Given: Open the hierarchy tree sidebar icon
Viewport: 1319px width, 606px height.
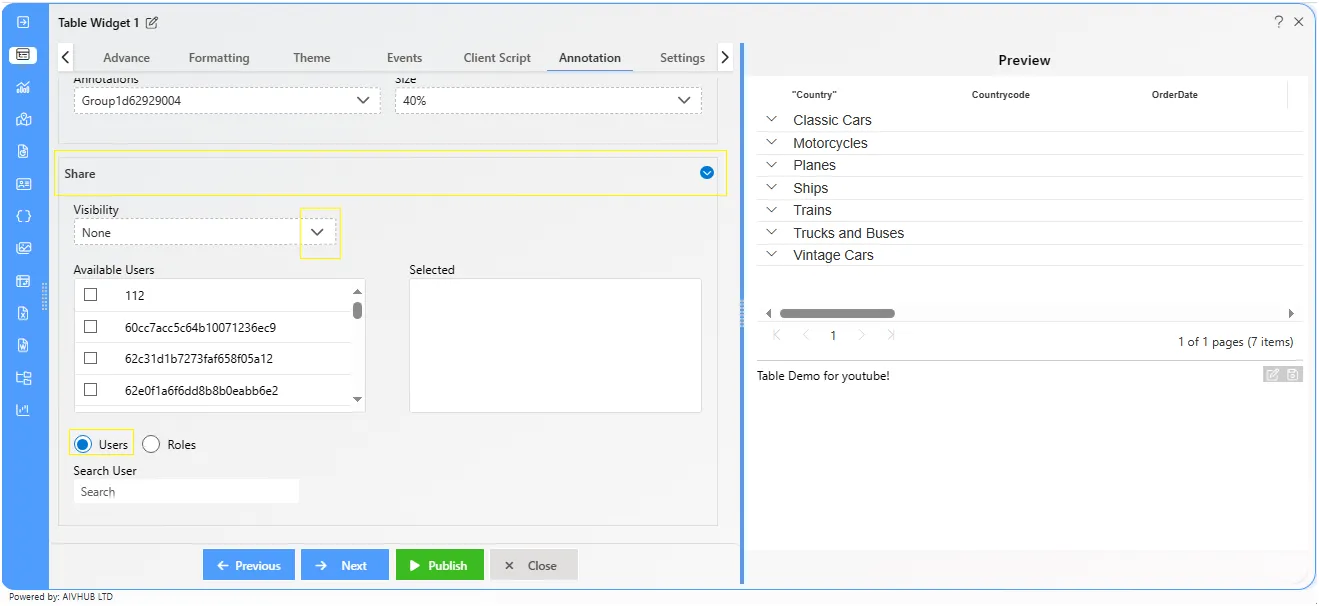Looking at the screenshot, I should pyautogui.click(x=24, y=378).
